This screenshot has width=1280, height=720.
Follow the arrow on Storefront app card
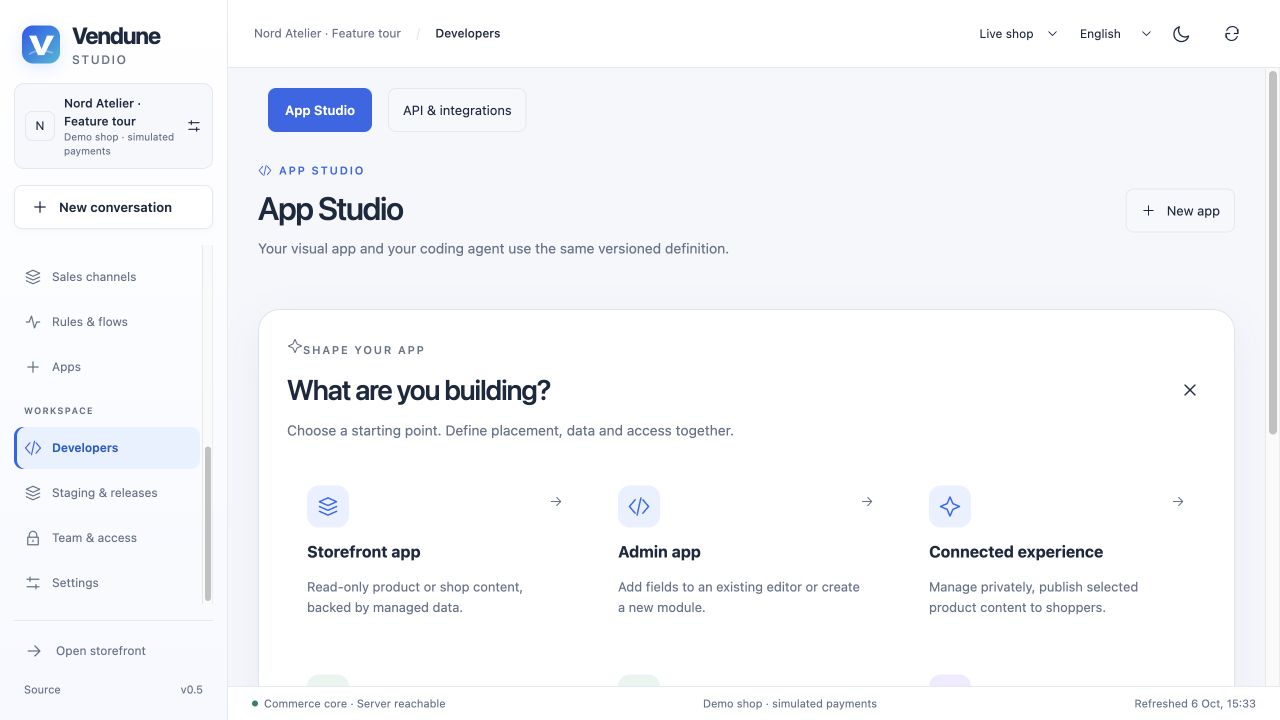556,502
